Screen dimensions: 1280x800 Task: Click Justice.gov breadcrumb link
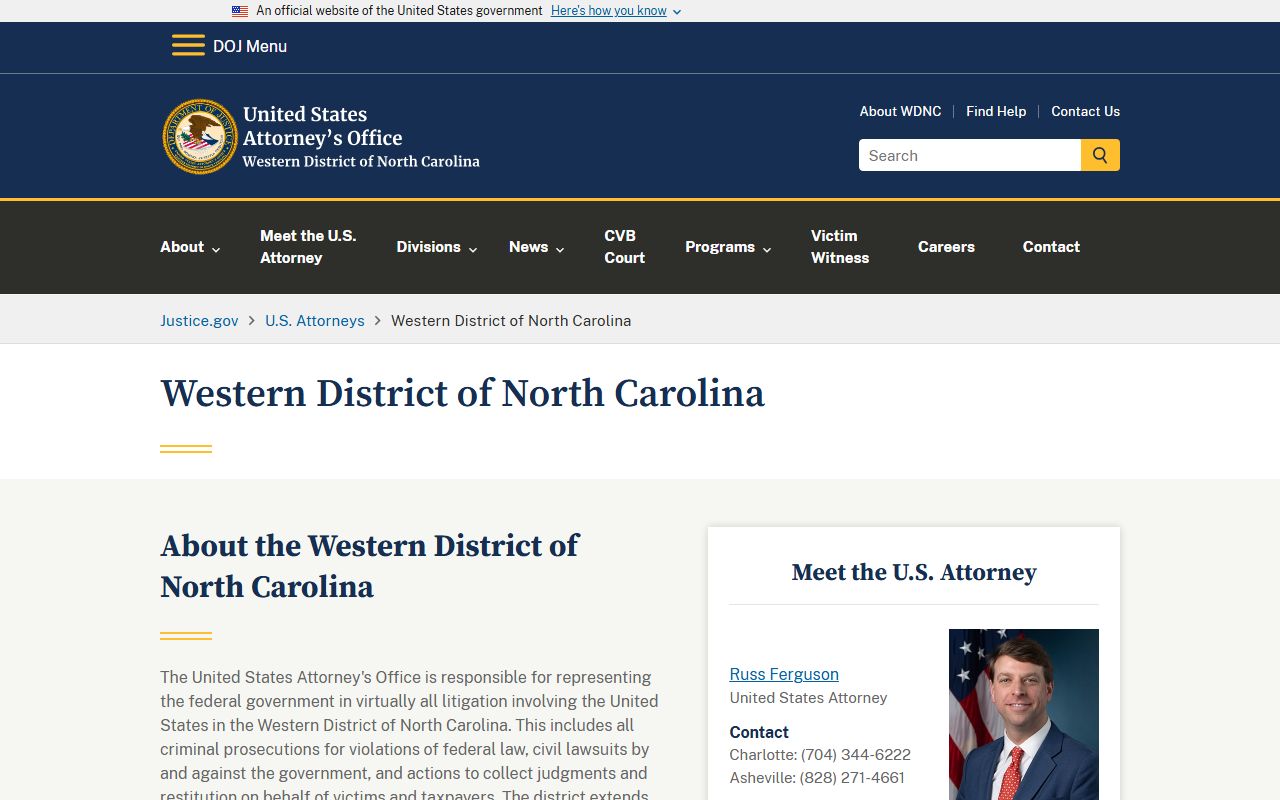tap(199, 320)
